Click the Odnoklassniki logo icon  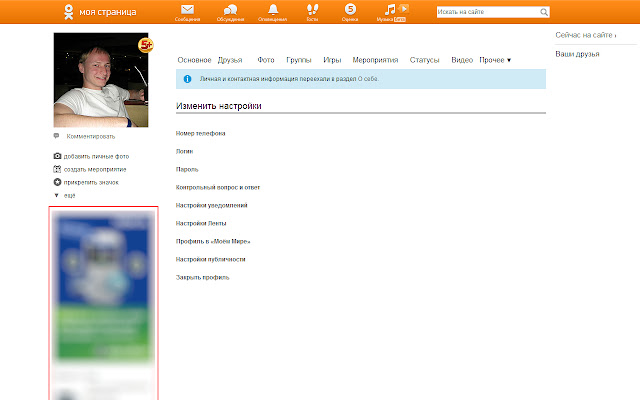tap(69, 12)
